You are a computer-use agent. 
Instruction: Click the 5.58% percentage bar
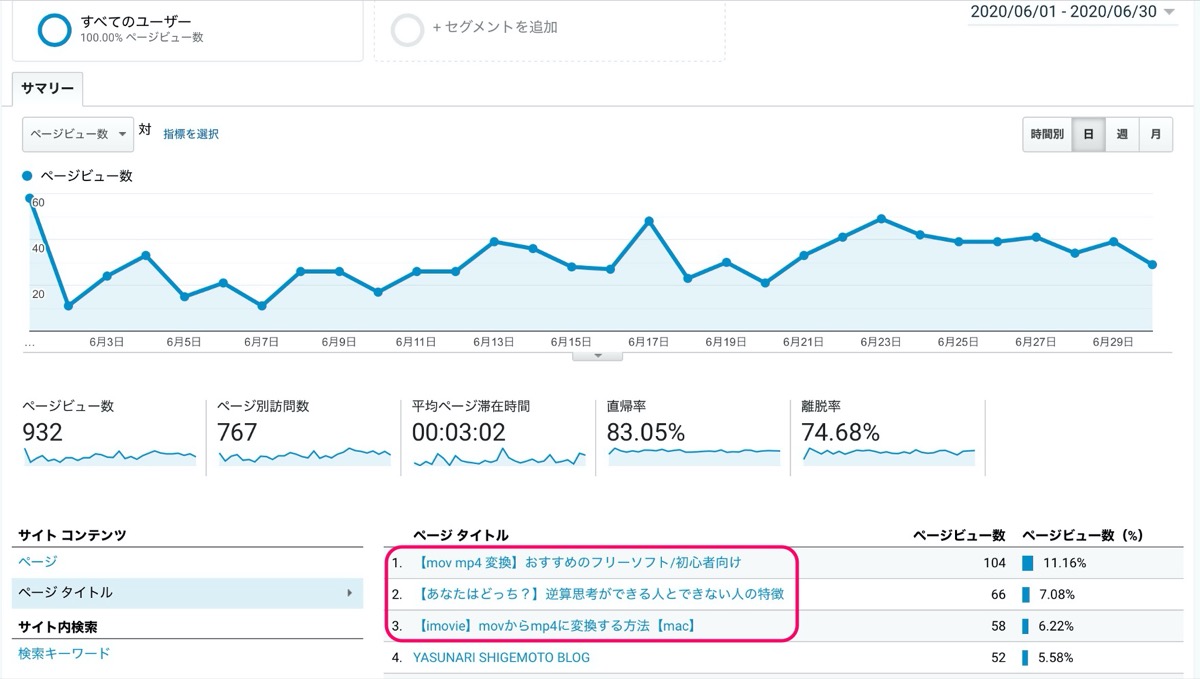point(1026,658)
